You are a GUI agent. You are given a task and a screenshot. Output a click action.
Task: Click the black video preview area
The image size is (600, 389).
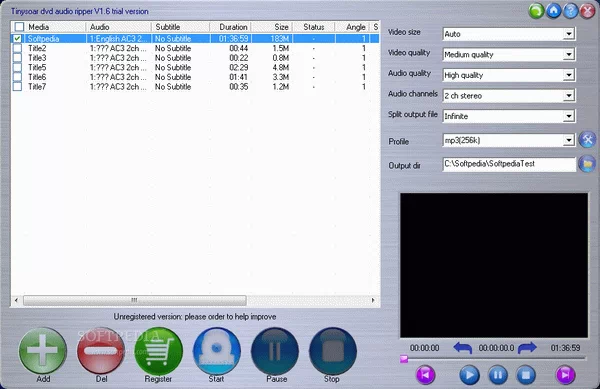pyautogui.click(x=494, y=265)
